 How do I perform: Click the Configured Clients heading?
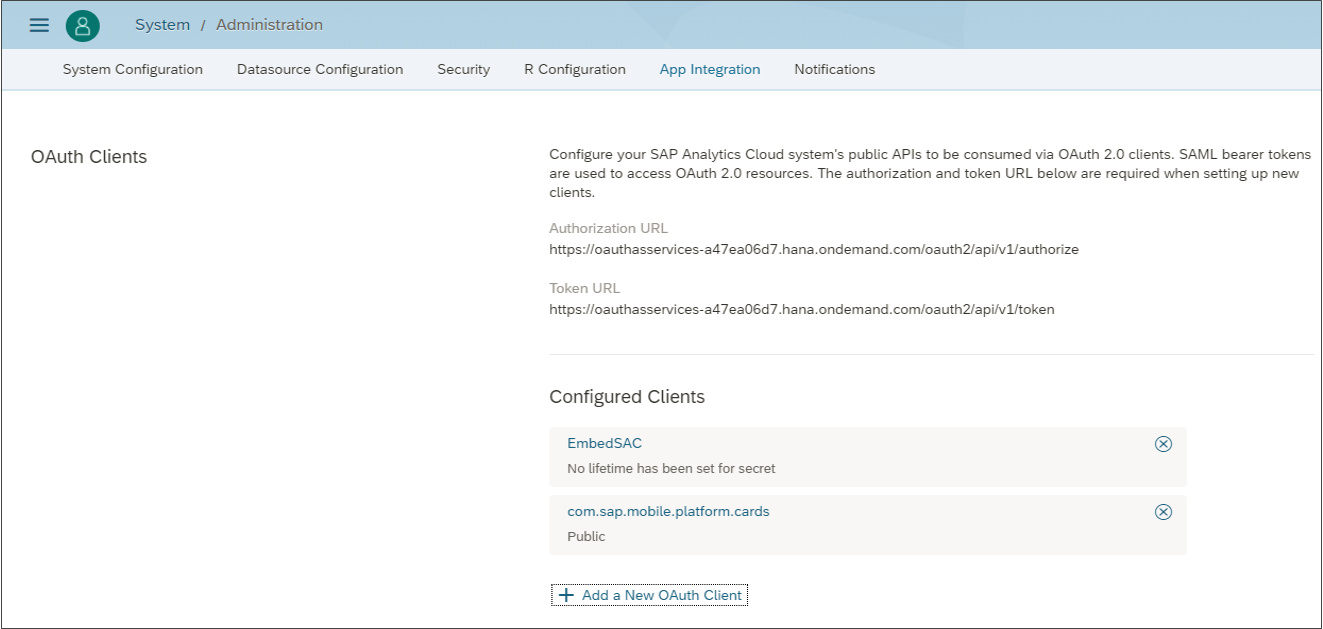point(627,397)
